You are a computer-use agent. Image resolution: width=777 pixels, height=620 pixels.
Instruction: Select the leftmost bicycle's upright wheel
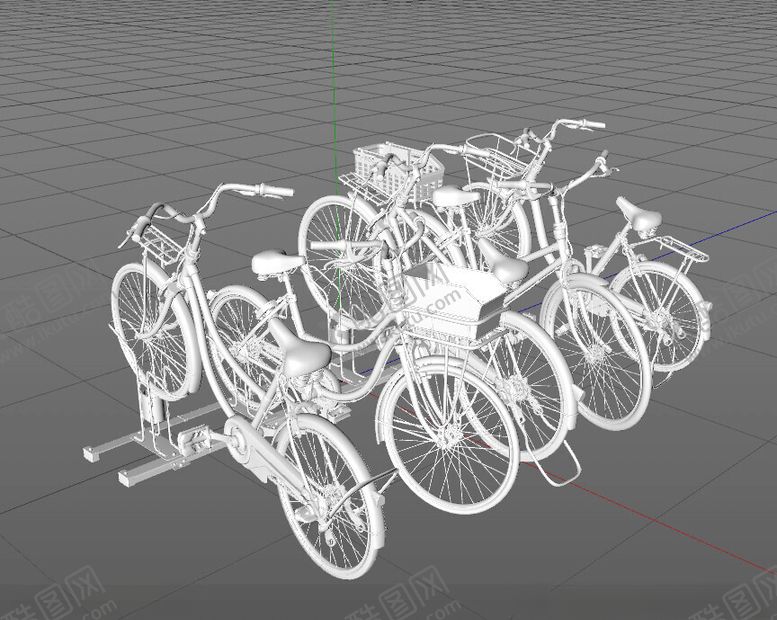tap(150, 330)
